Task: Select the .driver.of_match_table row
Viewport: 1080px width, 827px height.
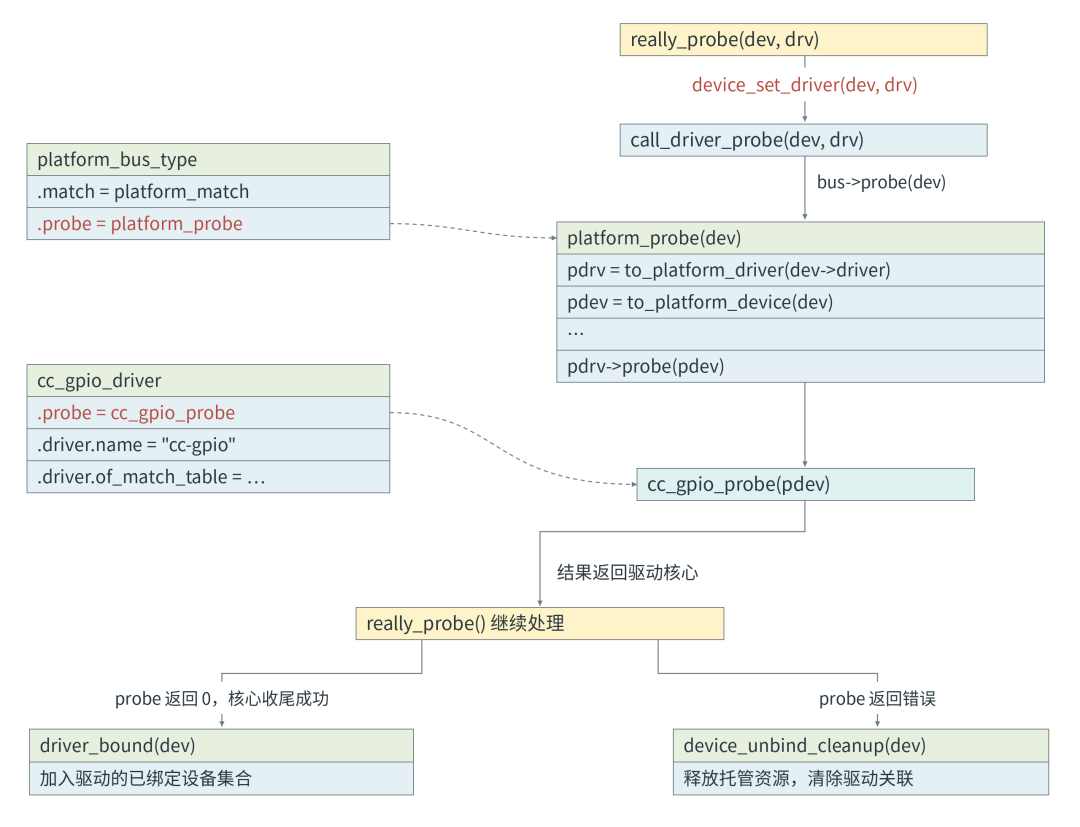Action: [208, 477]
